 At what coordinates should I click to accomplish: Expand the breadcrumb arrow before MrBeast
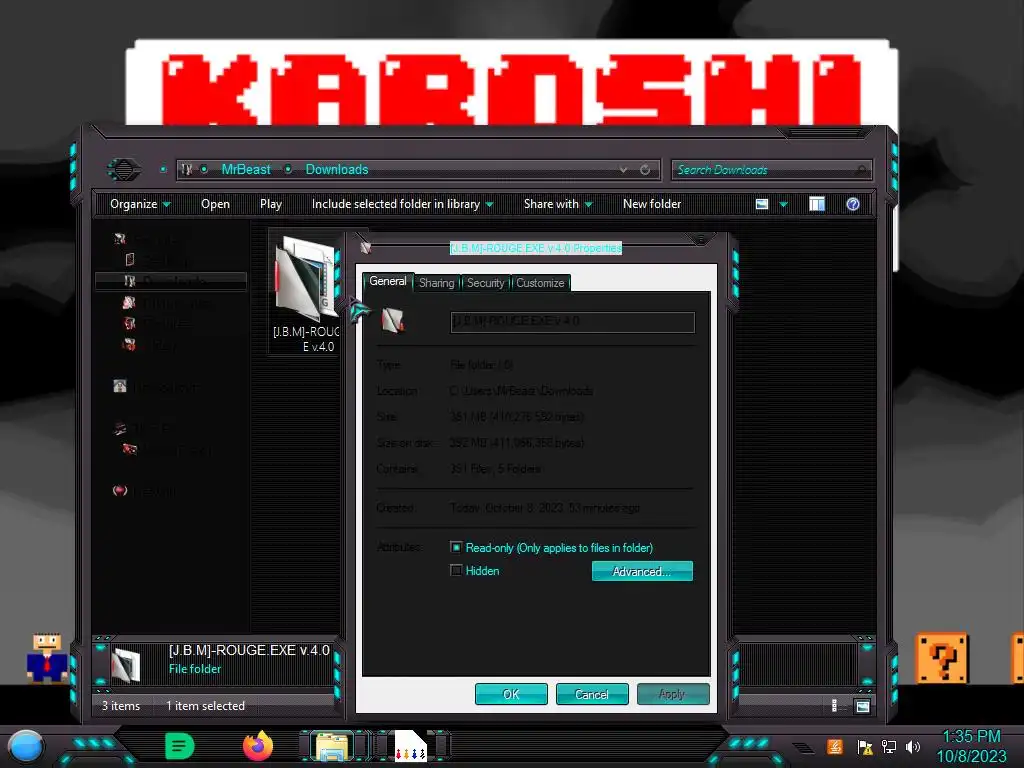pos(204,169)
